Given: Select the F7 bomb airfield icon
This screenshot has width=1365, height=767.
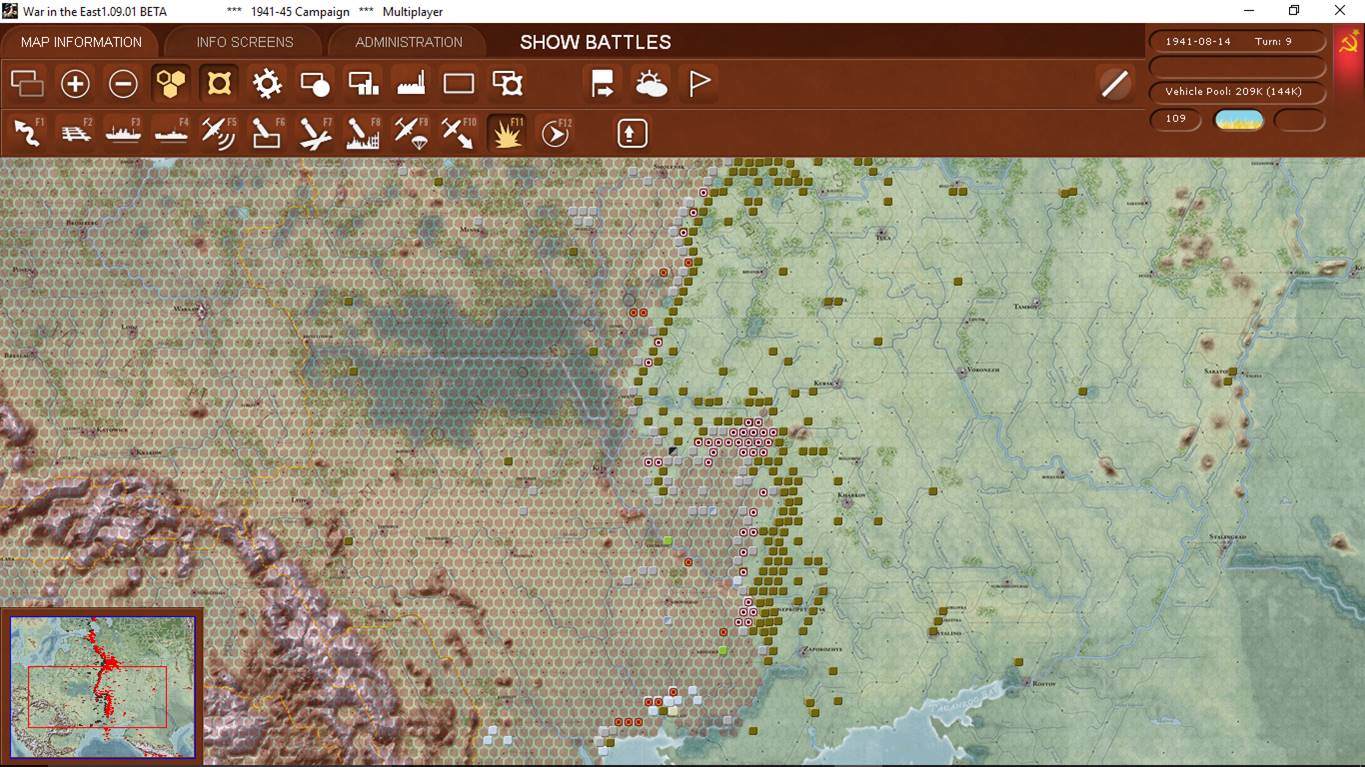Looking at the screenshot, I should tap(315, 132).
